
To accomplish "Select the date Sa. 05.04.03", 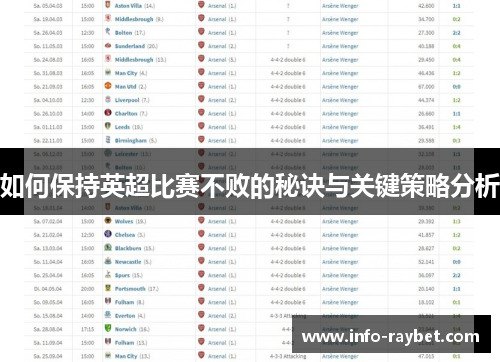I will pos(48,6).
